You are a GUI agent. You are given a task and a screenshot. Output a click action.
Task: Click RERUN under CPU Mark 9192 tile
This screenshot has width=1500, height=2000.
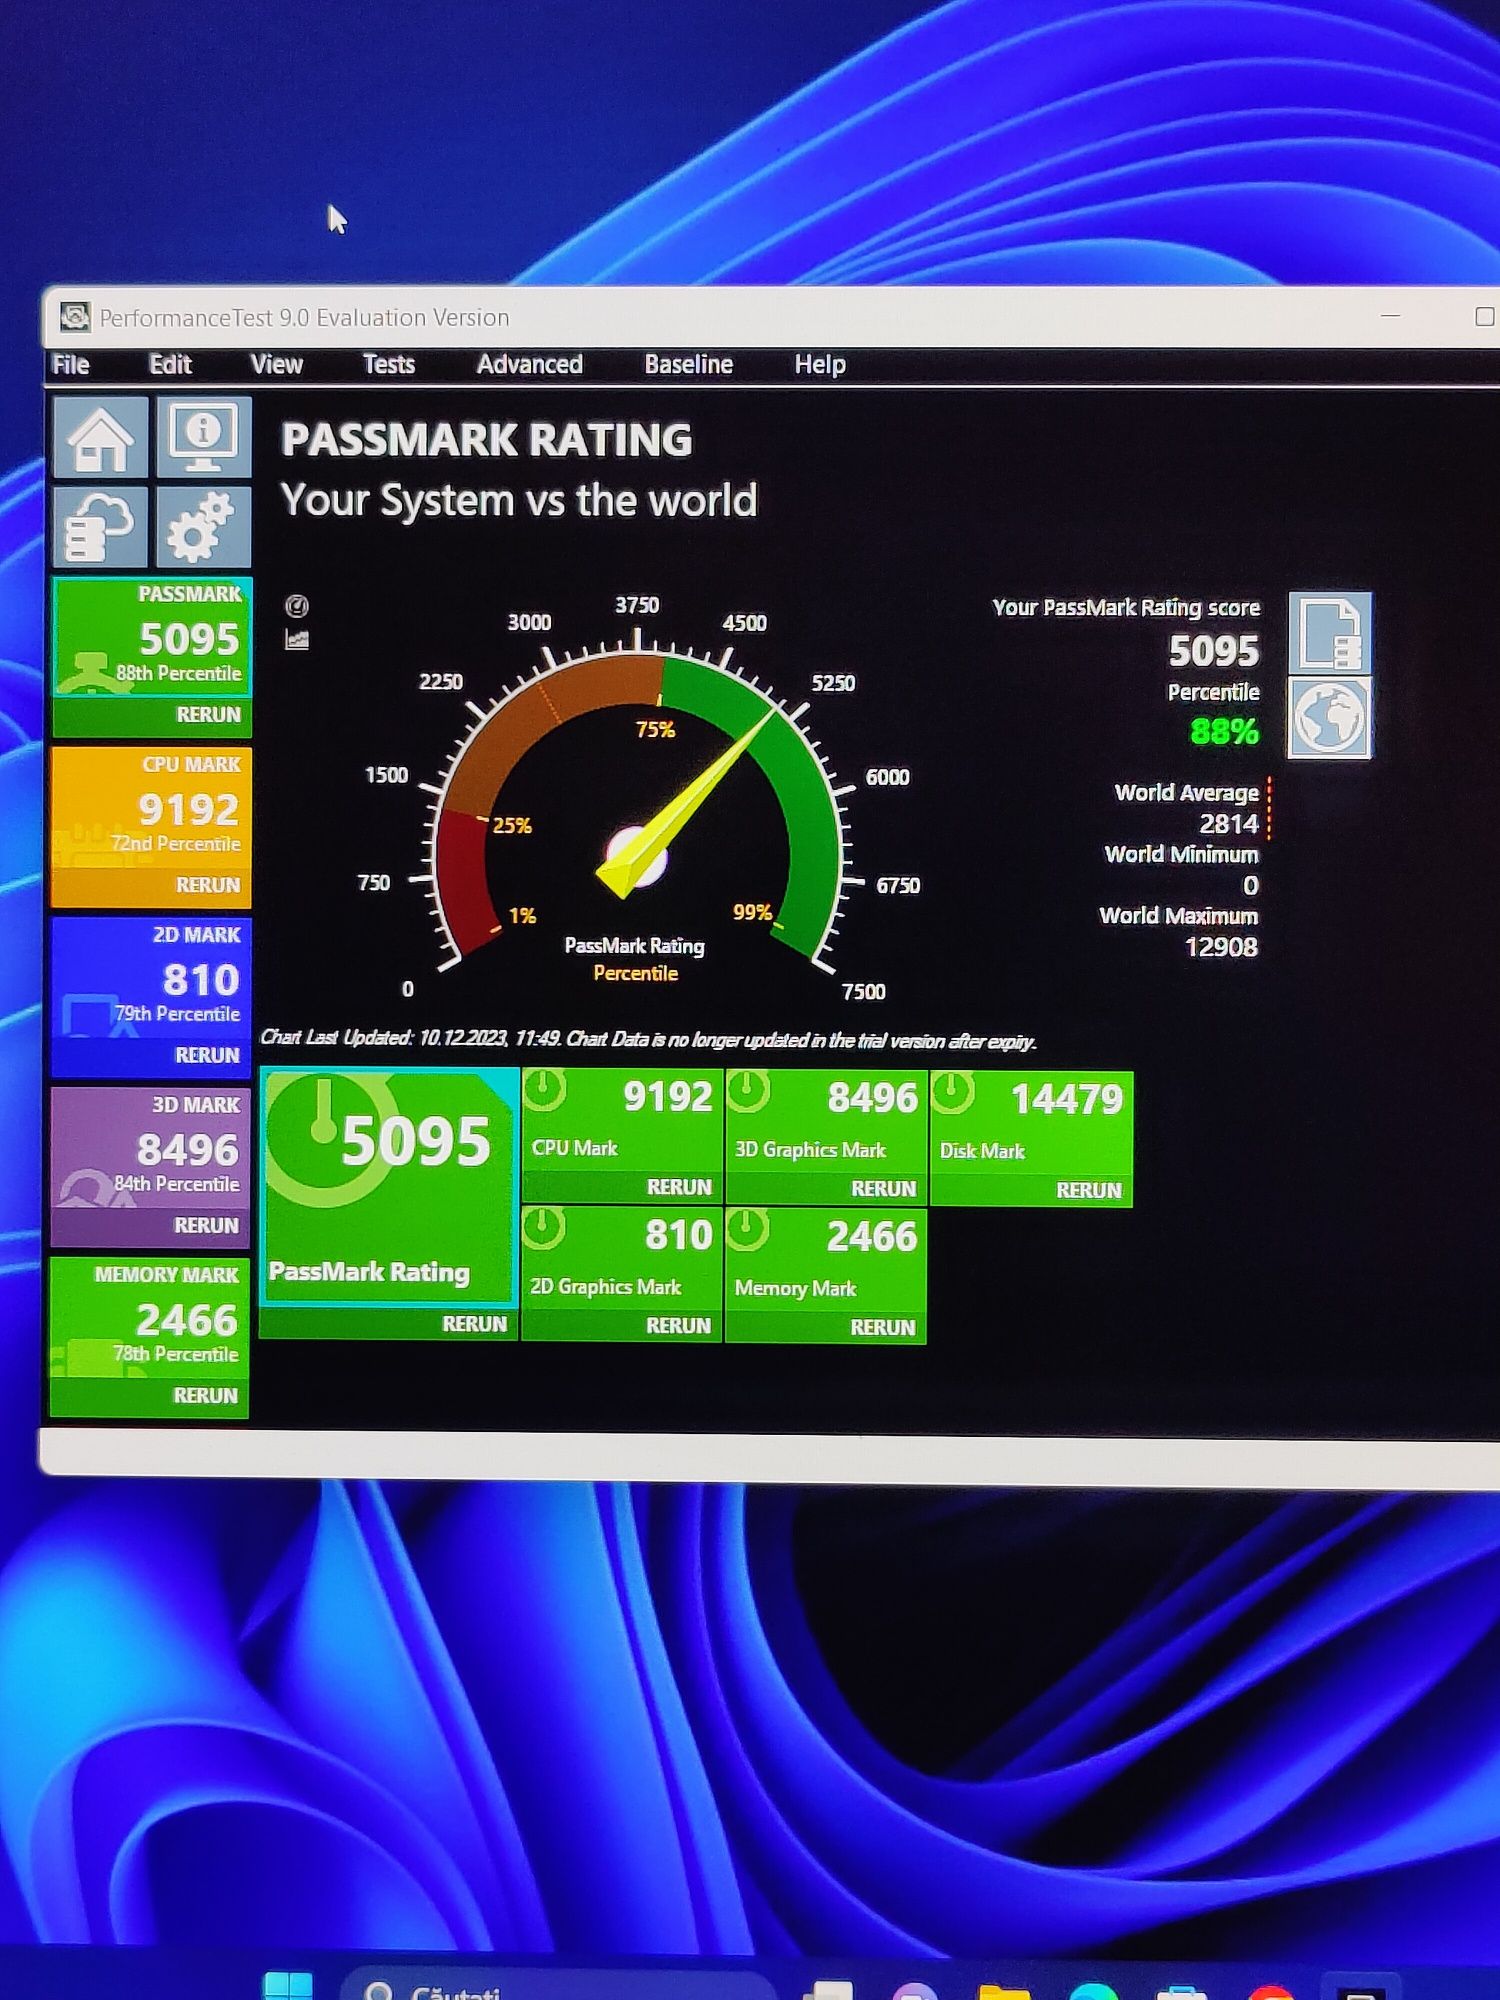pyautogui.click(x=679, y=1187)
